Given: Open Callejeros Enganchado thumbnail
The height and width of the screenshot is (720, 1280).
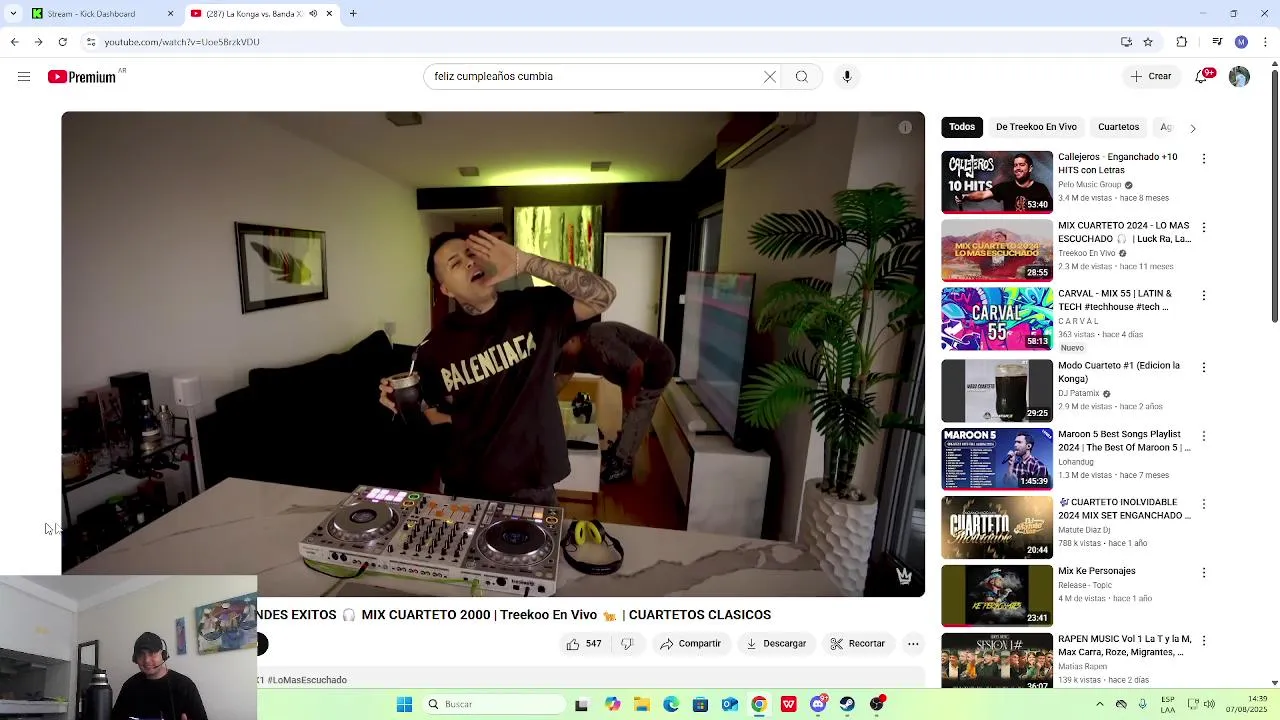Looking at the screenshot, I should [x=997, y=182].
